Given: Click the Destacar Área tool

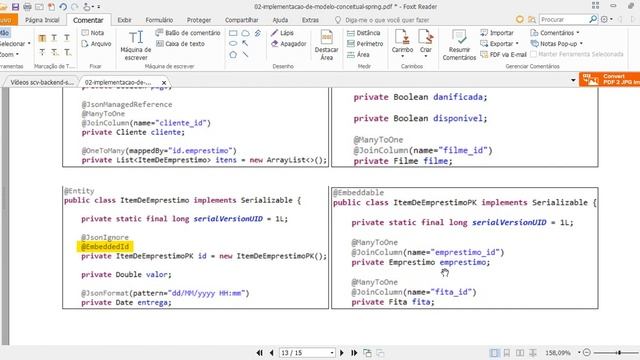Looking at the screenshot, I should (327, 45).
